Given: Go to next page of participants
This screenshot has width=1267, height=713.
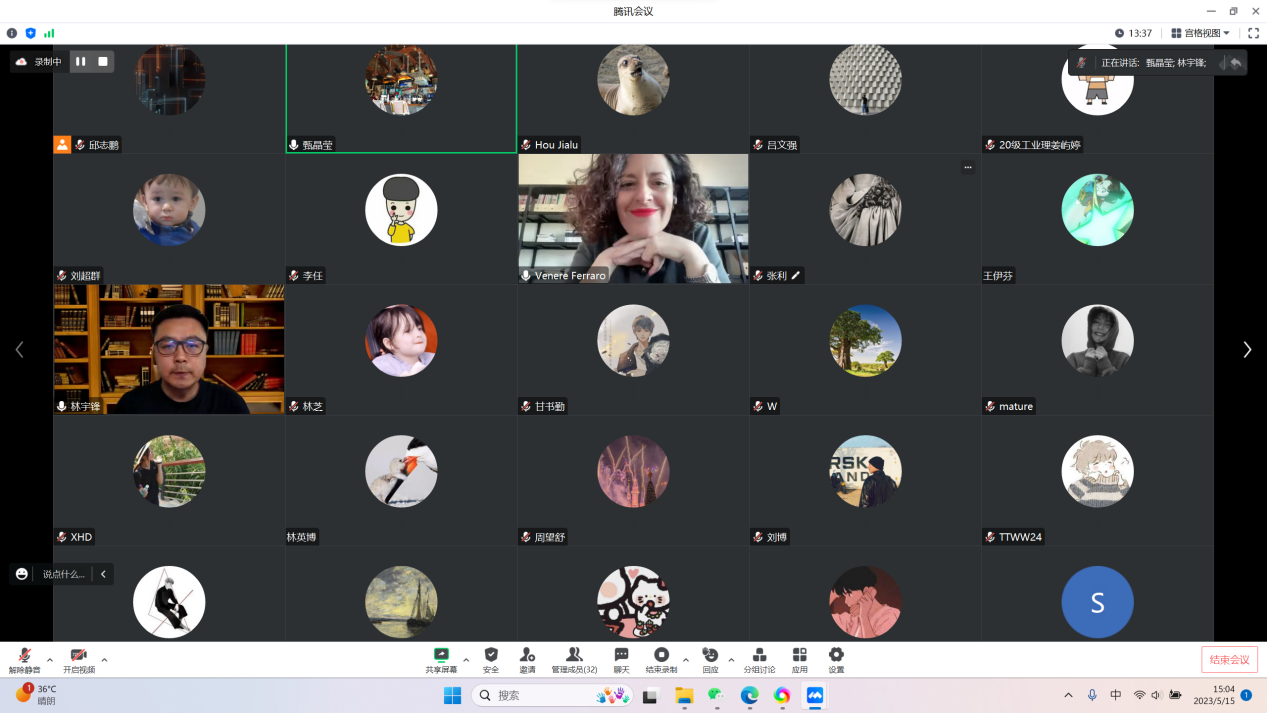Looking at the screenshot, I should click(x=1246, y=349).
